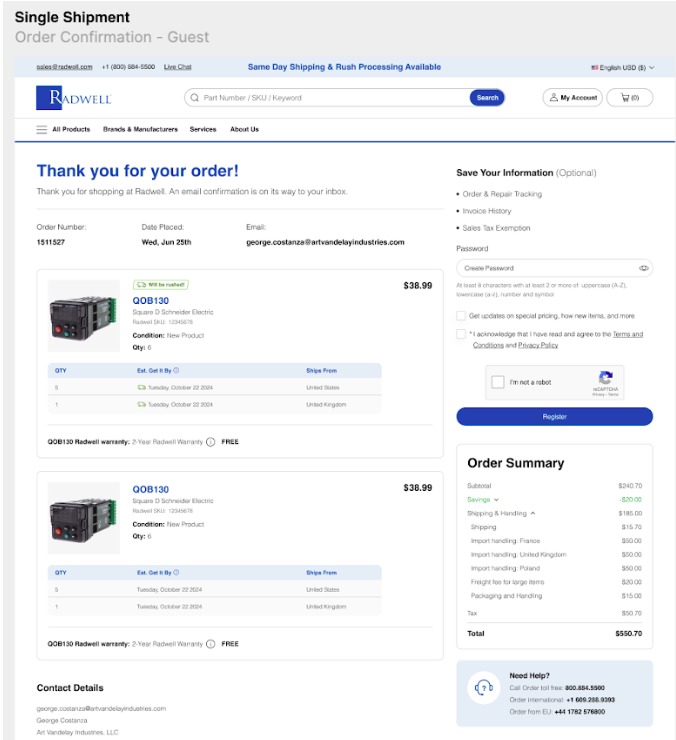The image size is (676, 740).
Task: Click the +1 (800) 884-5500 header phone
Action: click(x=128, y=67)
